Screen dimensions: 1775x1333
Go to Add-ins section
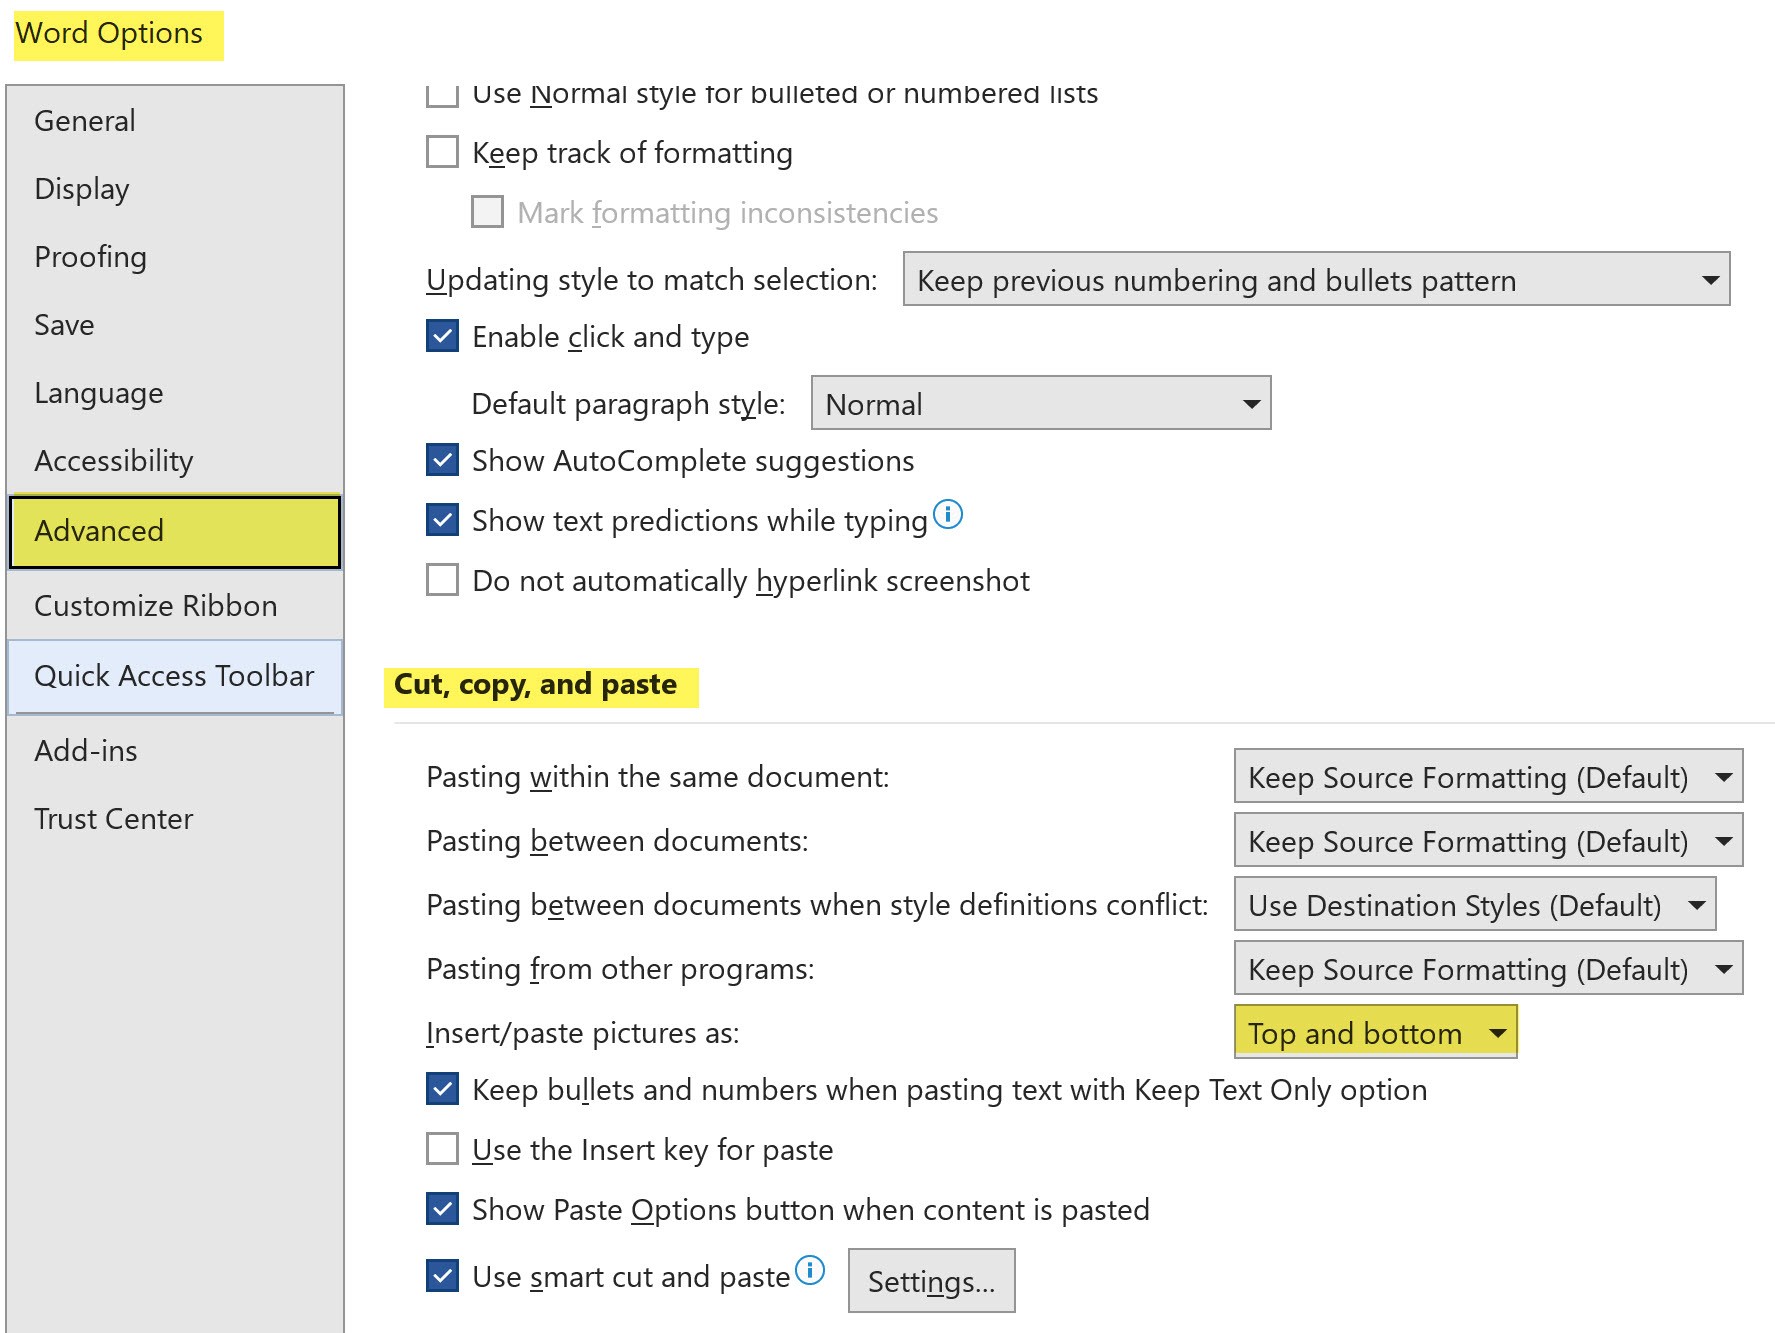coord(175,751)
